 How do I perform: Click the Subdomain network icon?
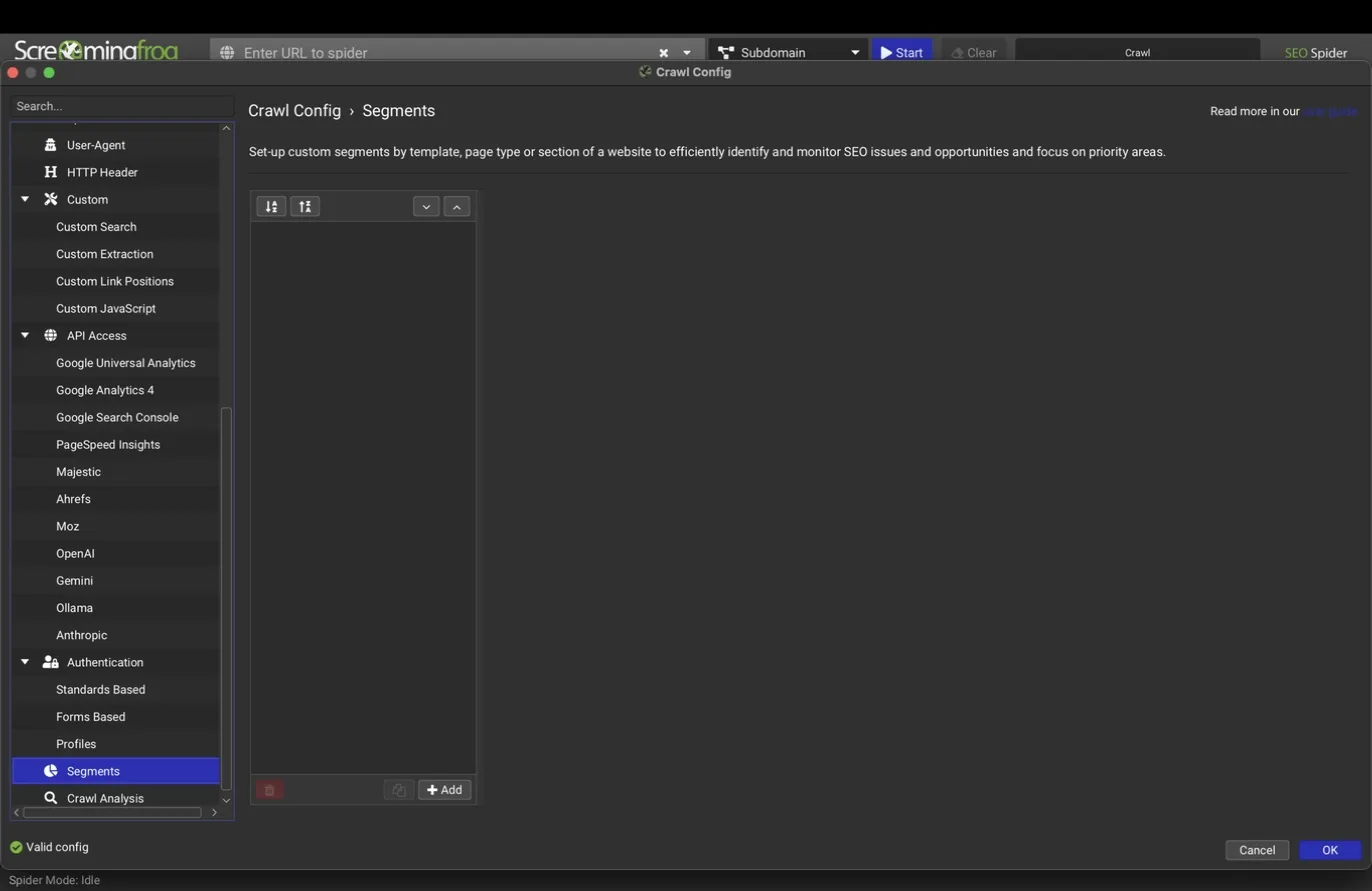726,52
